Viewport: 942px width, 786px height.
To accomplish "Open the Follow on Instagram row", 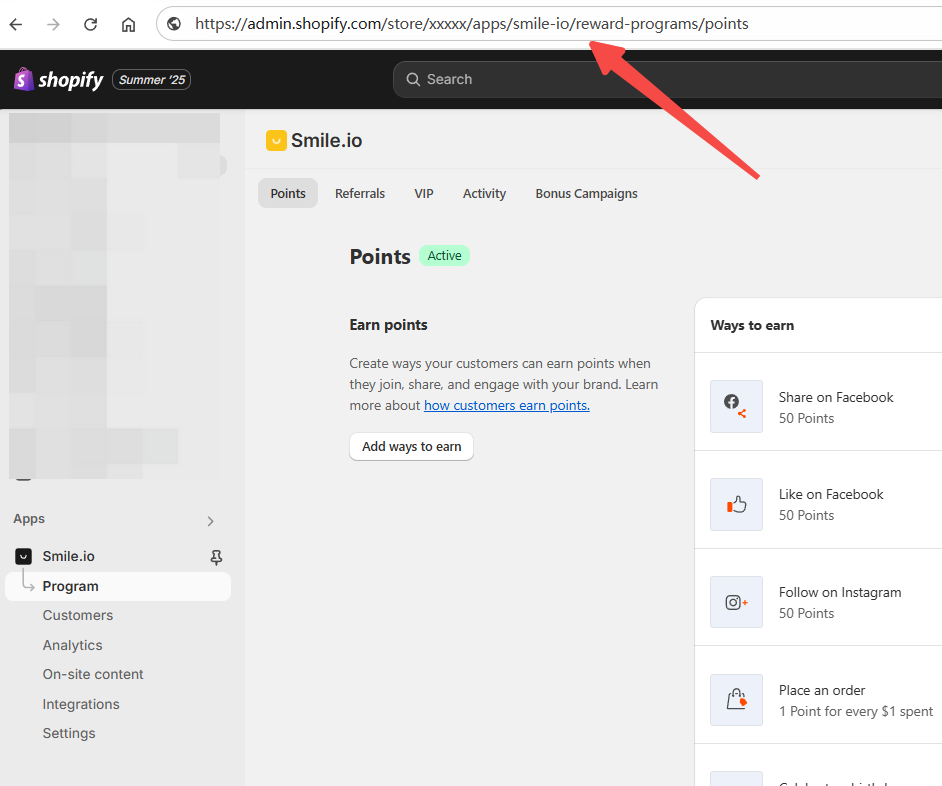I will pyautogui.click(x=818, y=597).
